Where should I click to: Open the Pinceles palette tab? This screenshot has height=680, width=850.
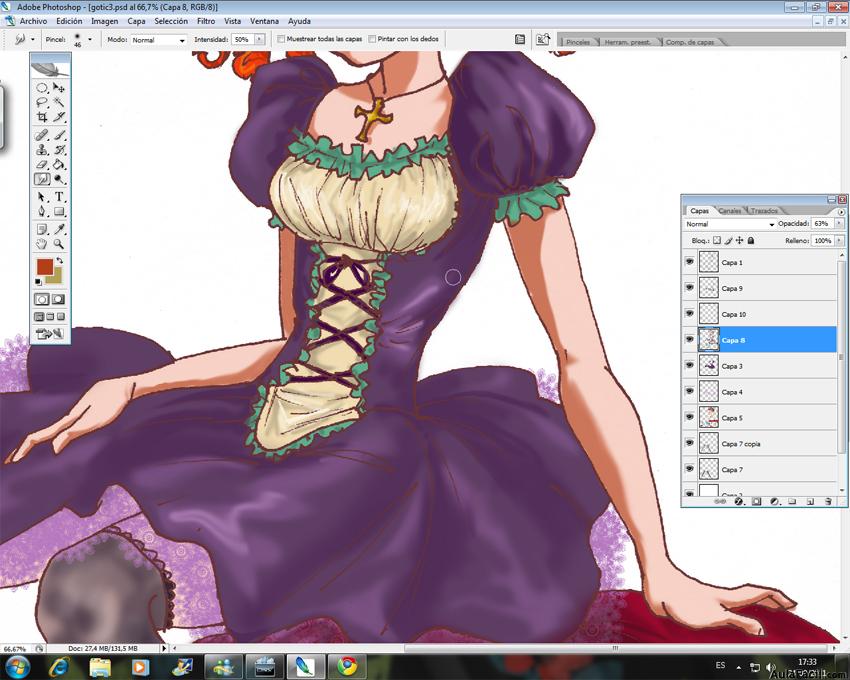tap(578, 42)
